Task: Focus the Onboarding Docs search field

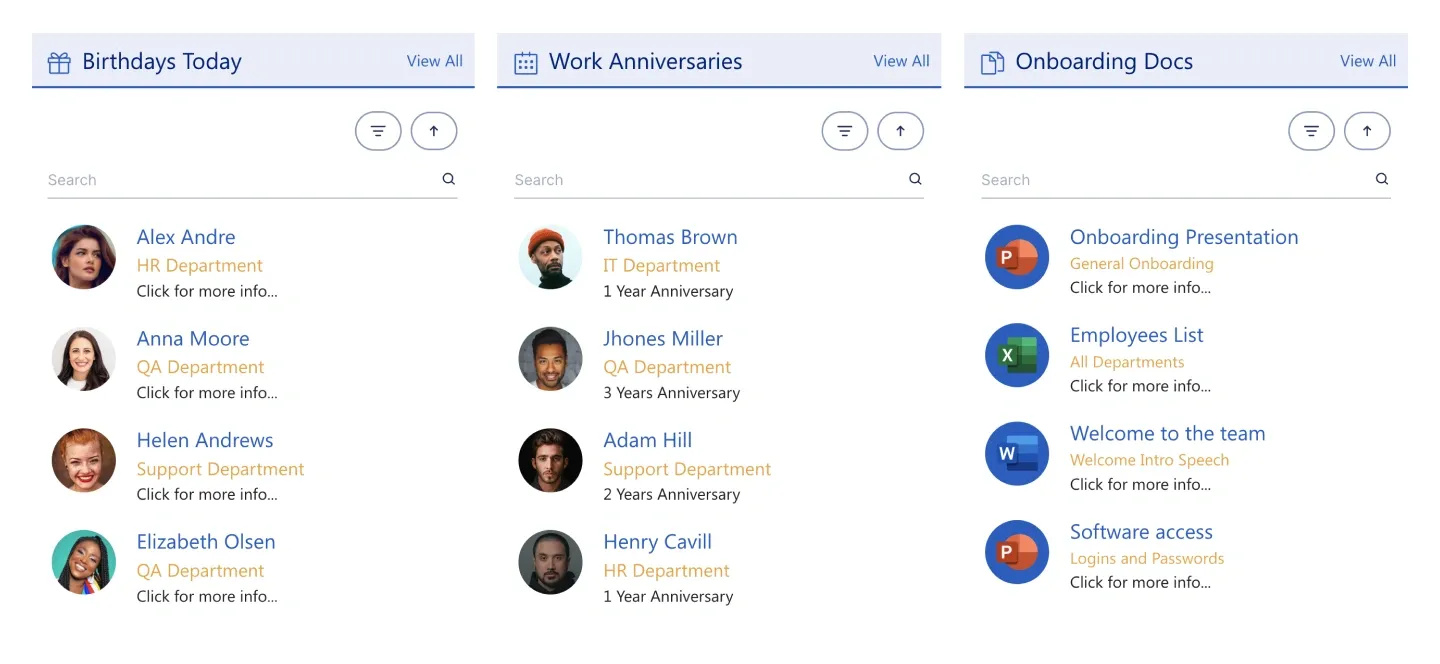Action: tap(1186, 180)
